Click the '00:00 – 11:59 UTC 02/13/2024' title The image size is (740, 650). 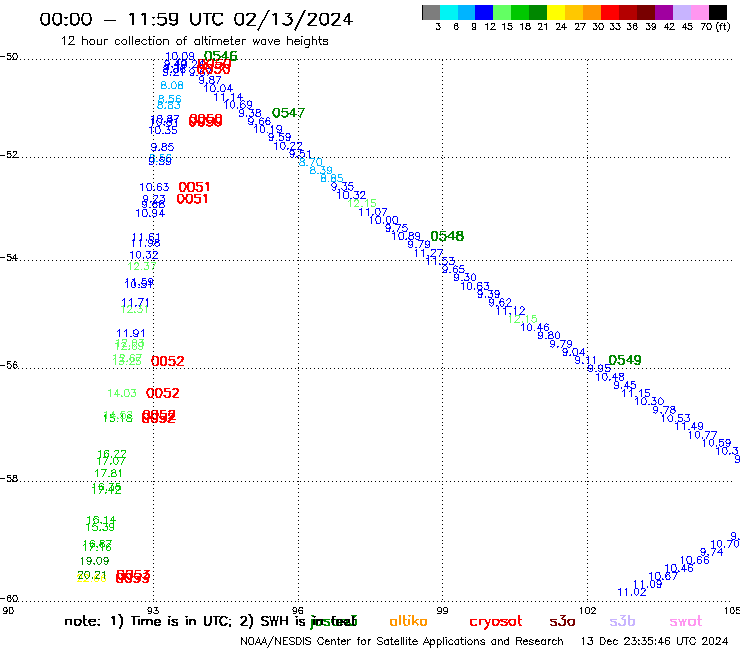click(x=196, y=19)
